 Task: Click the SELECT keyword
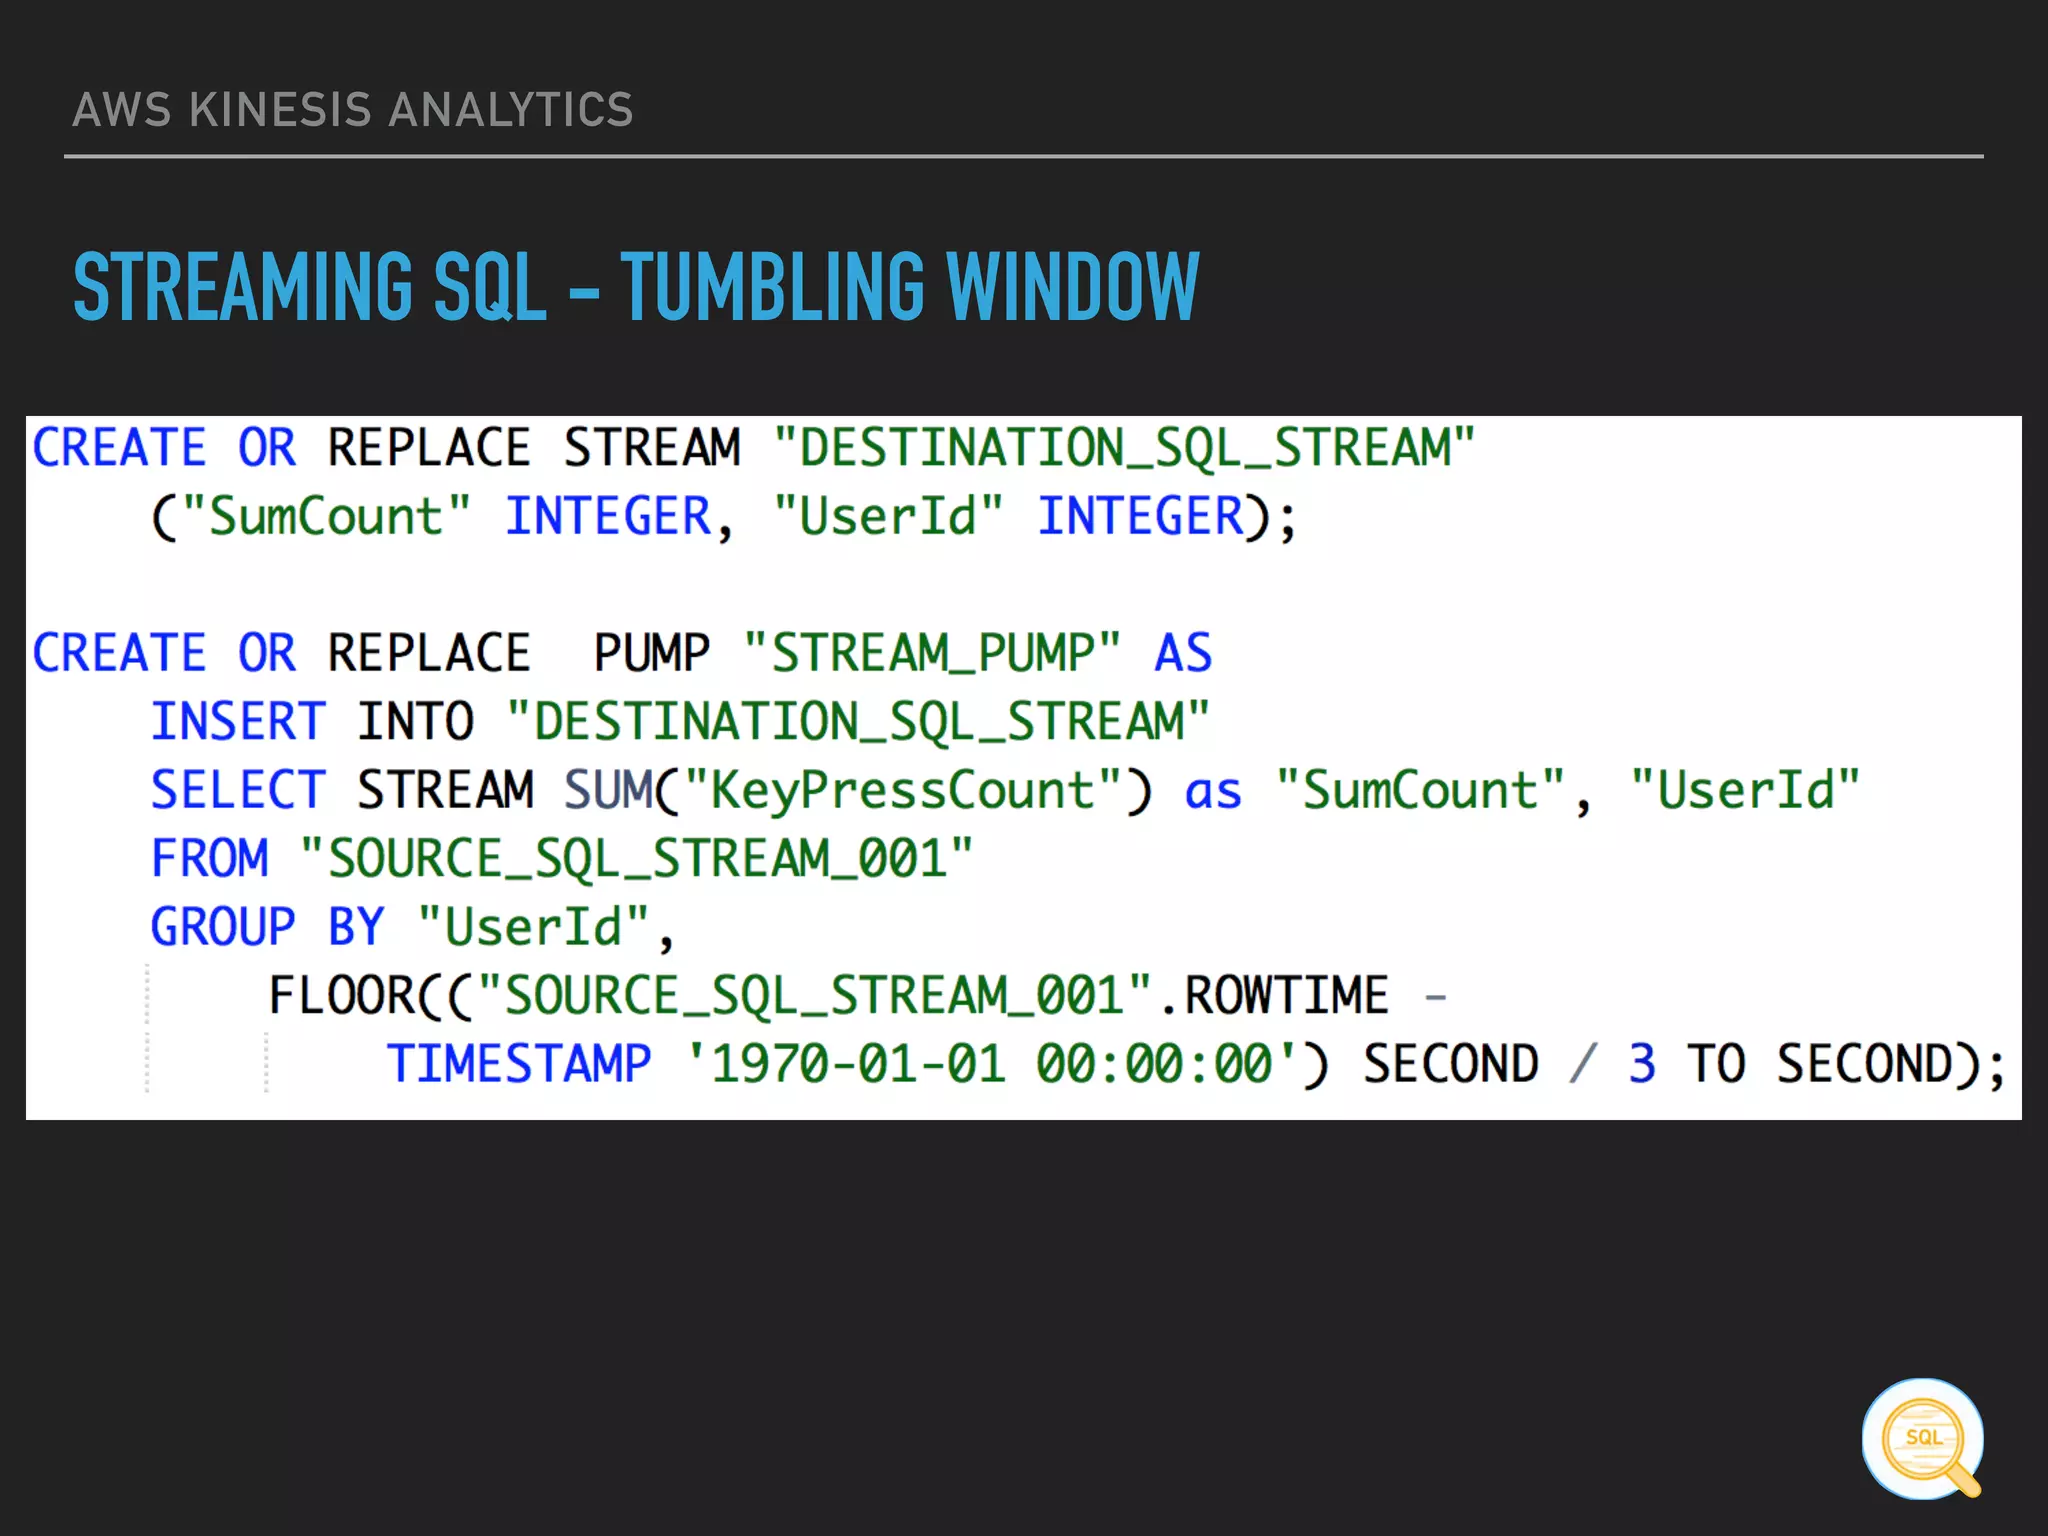click(x=238, y=790)
